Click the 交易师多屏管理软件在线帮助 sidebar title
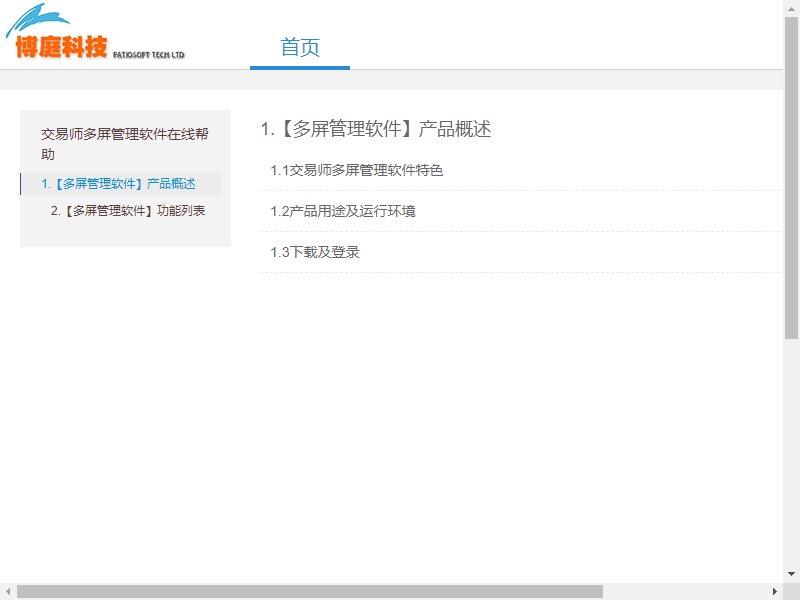Viewport: 800px width, 600px height. (x=124, y=144)
